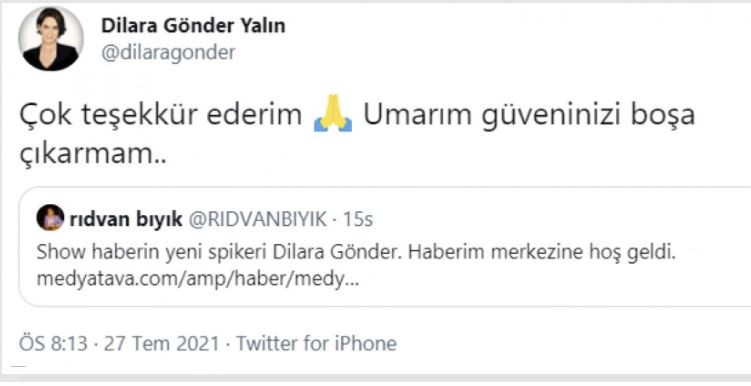Viewport: 751px width, 386px height.
Task: Click the word "iPhone" in tweet footer
Action: (366, 344)
